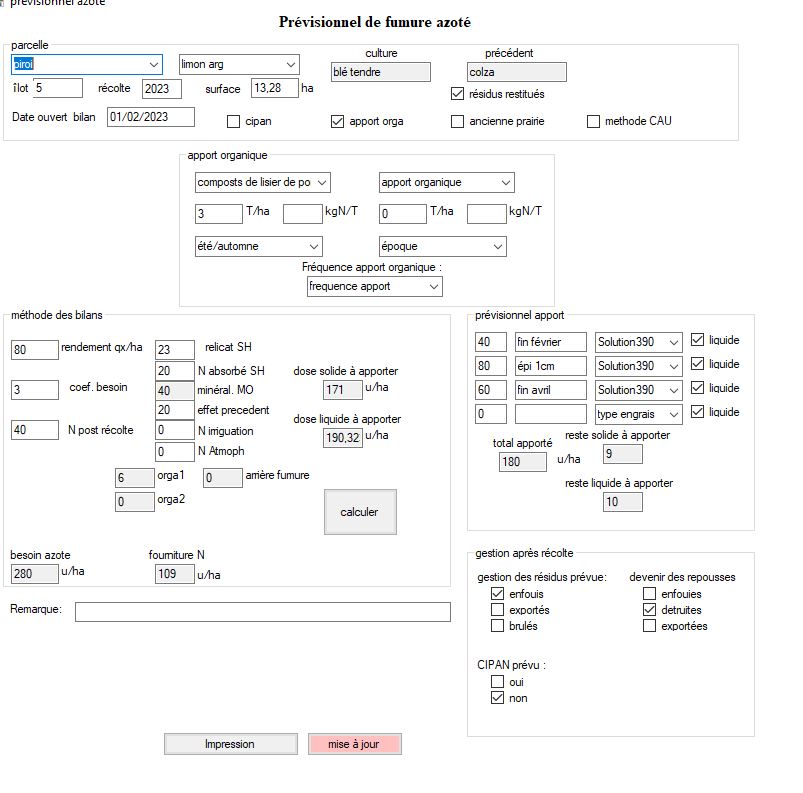
Task: Click the Date ouvert bilan field
Action: tap(150, 118)
